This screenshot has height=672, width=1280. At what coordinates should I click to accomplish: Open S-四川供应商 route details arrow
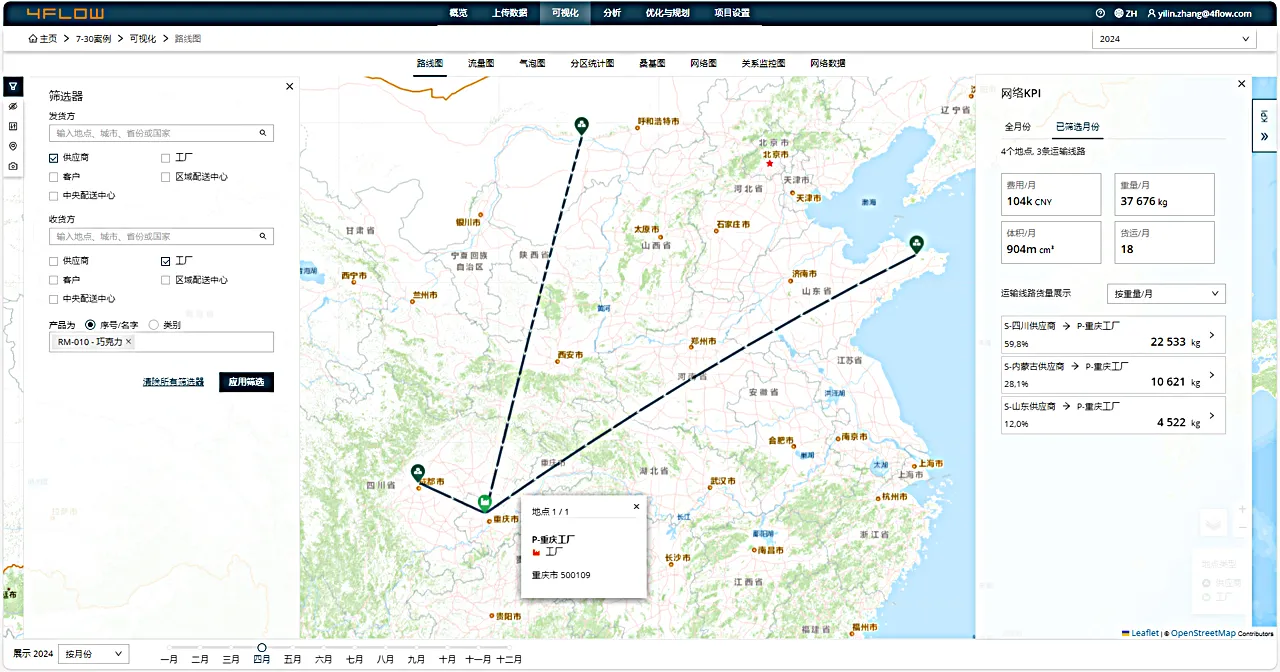[x=1213, y=336]
